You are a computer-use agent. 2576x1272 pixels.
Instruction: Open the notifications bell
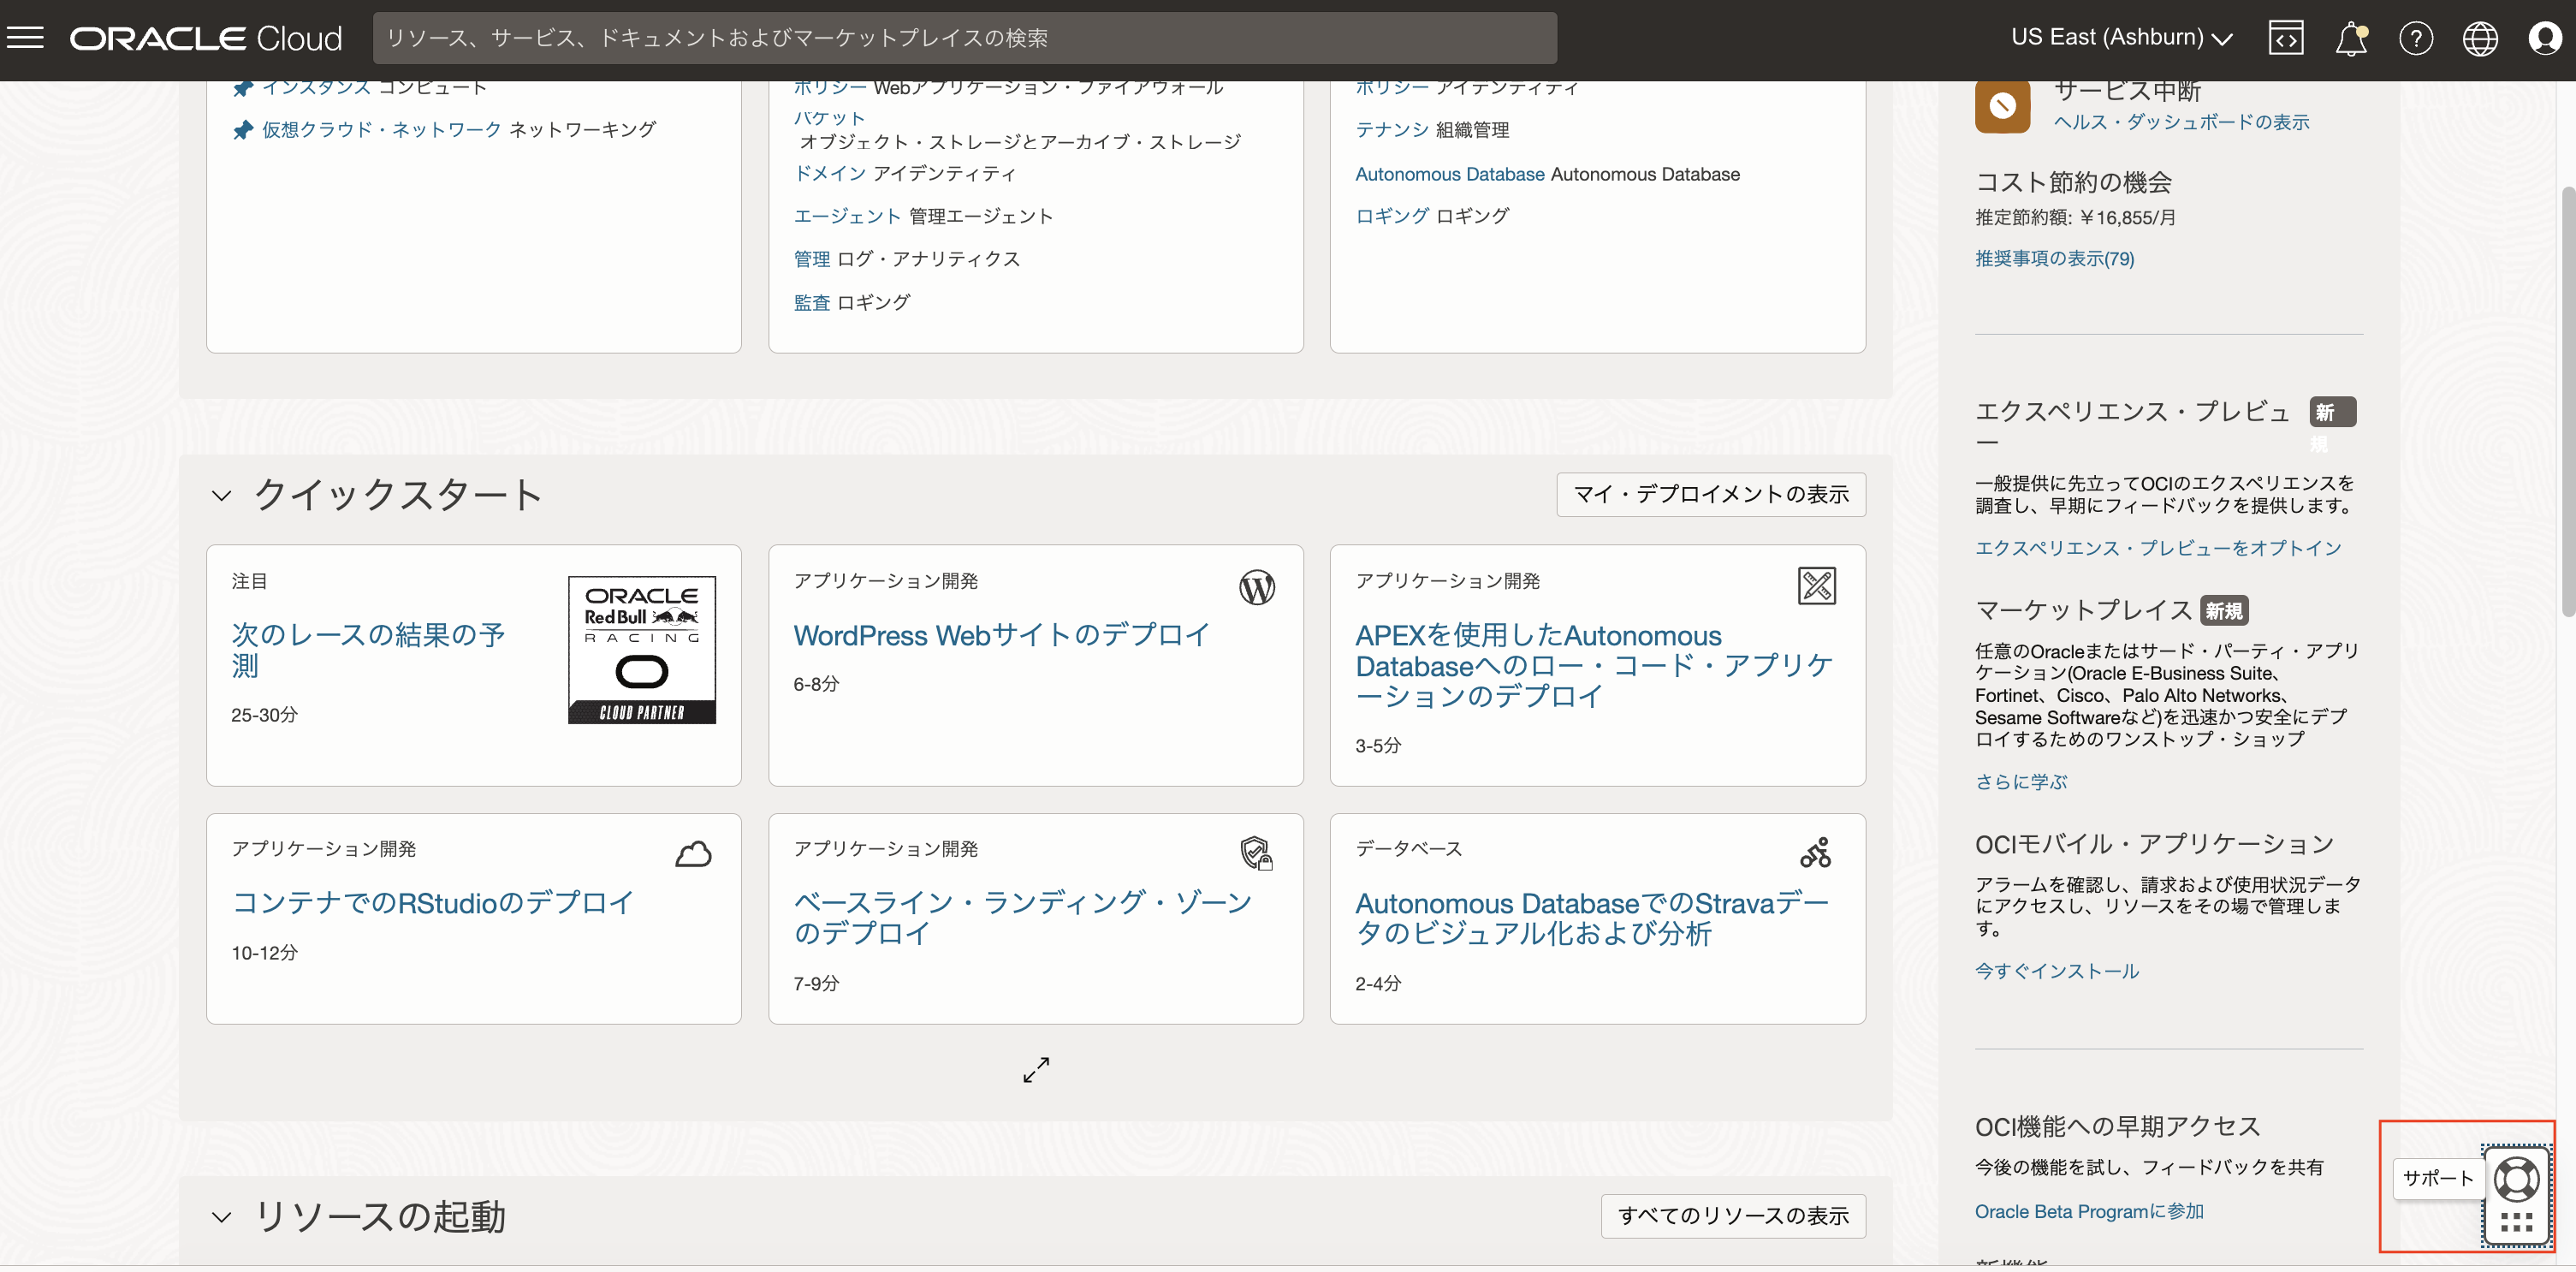pyautogui.click(x=2352, y=38)
